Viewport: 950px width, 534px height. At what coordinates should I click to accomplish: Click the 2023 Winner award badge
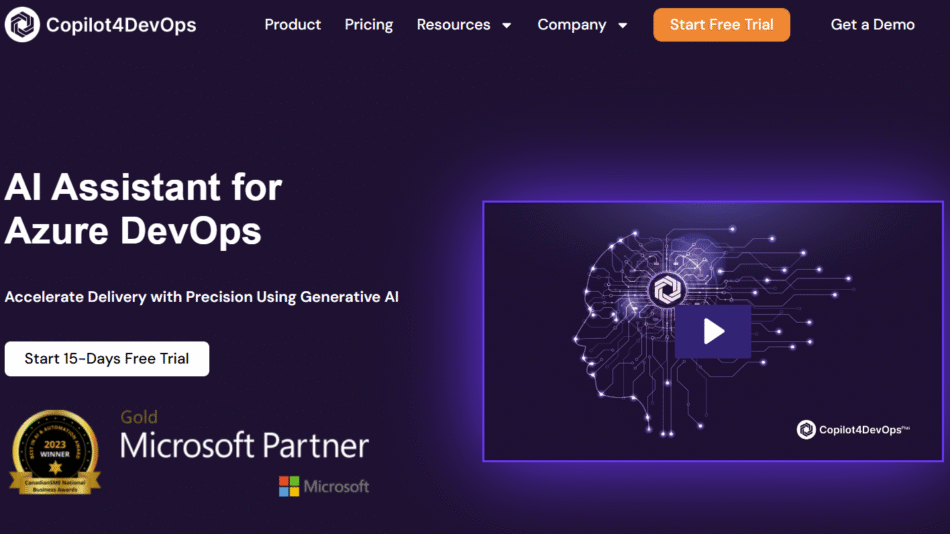(x=55, y=452)
